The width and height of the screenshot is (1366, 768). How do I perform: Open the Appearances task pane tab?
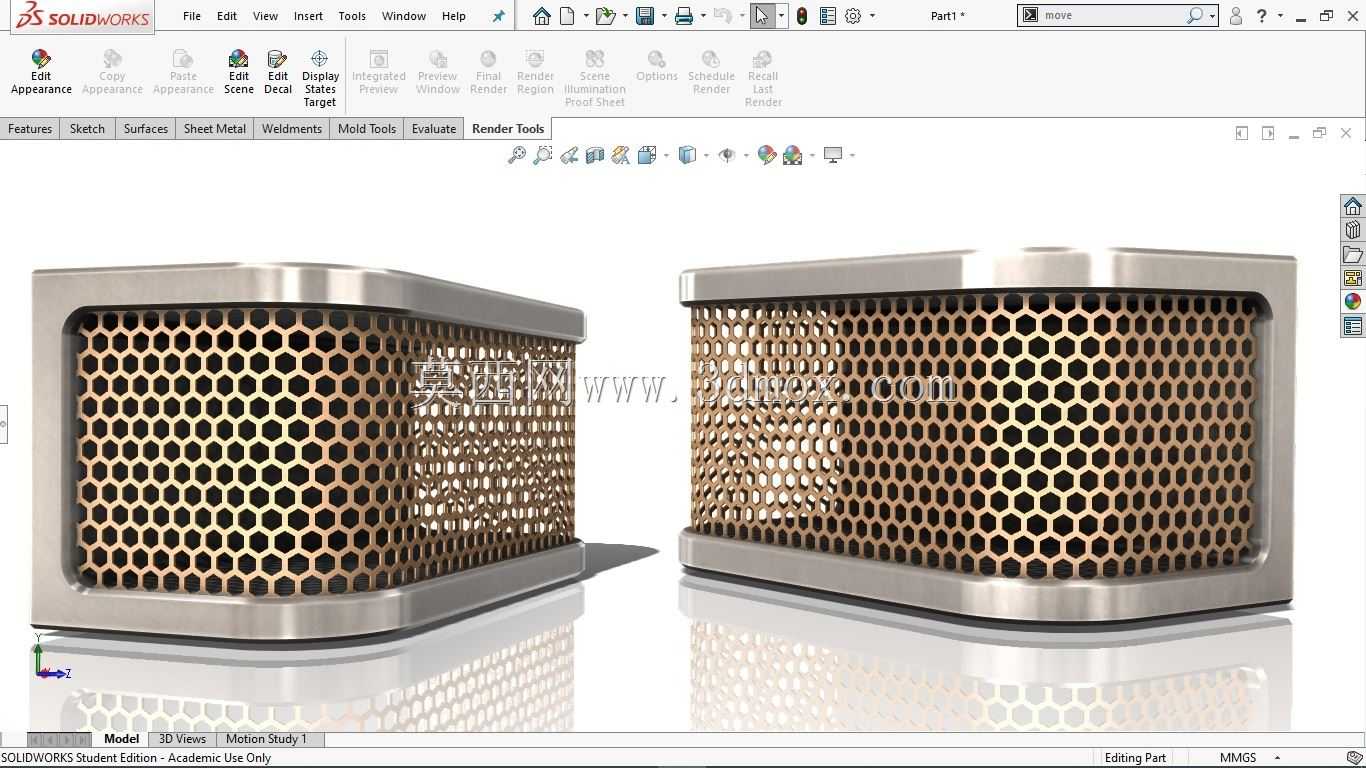pyautogui.click(x=1353, y=302)
